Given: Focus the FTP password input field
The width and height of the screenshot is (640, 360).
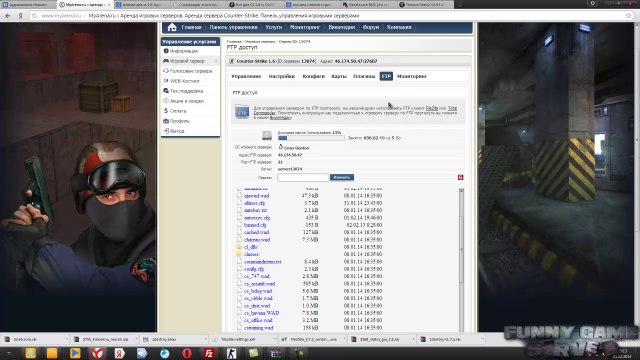Looking at the screenshot, I should click(303, 178).
